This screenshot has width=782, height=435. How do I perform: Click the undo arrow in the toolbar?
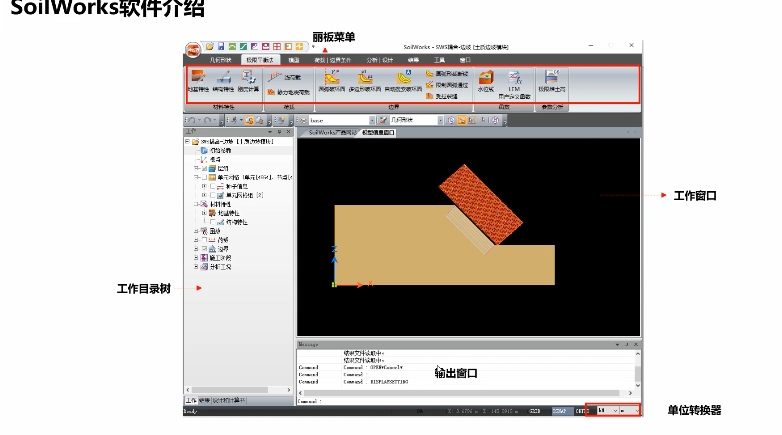192,120
